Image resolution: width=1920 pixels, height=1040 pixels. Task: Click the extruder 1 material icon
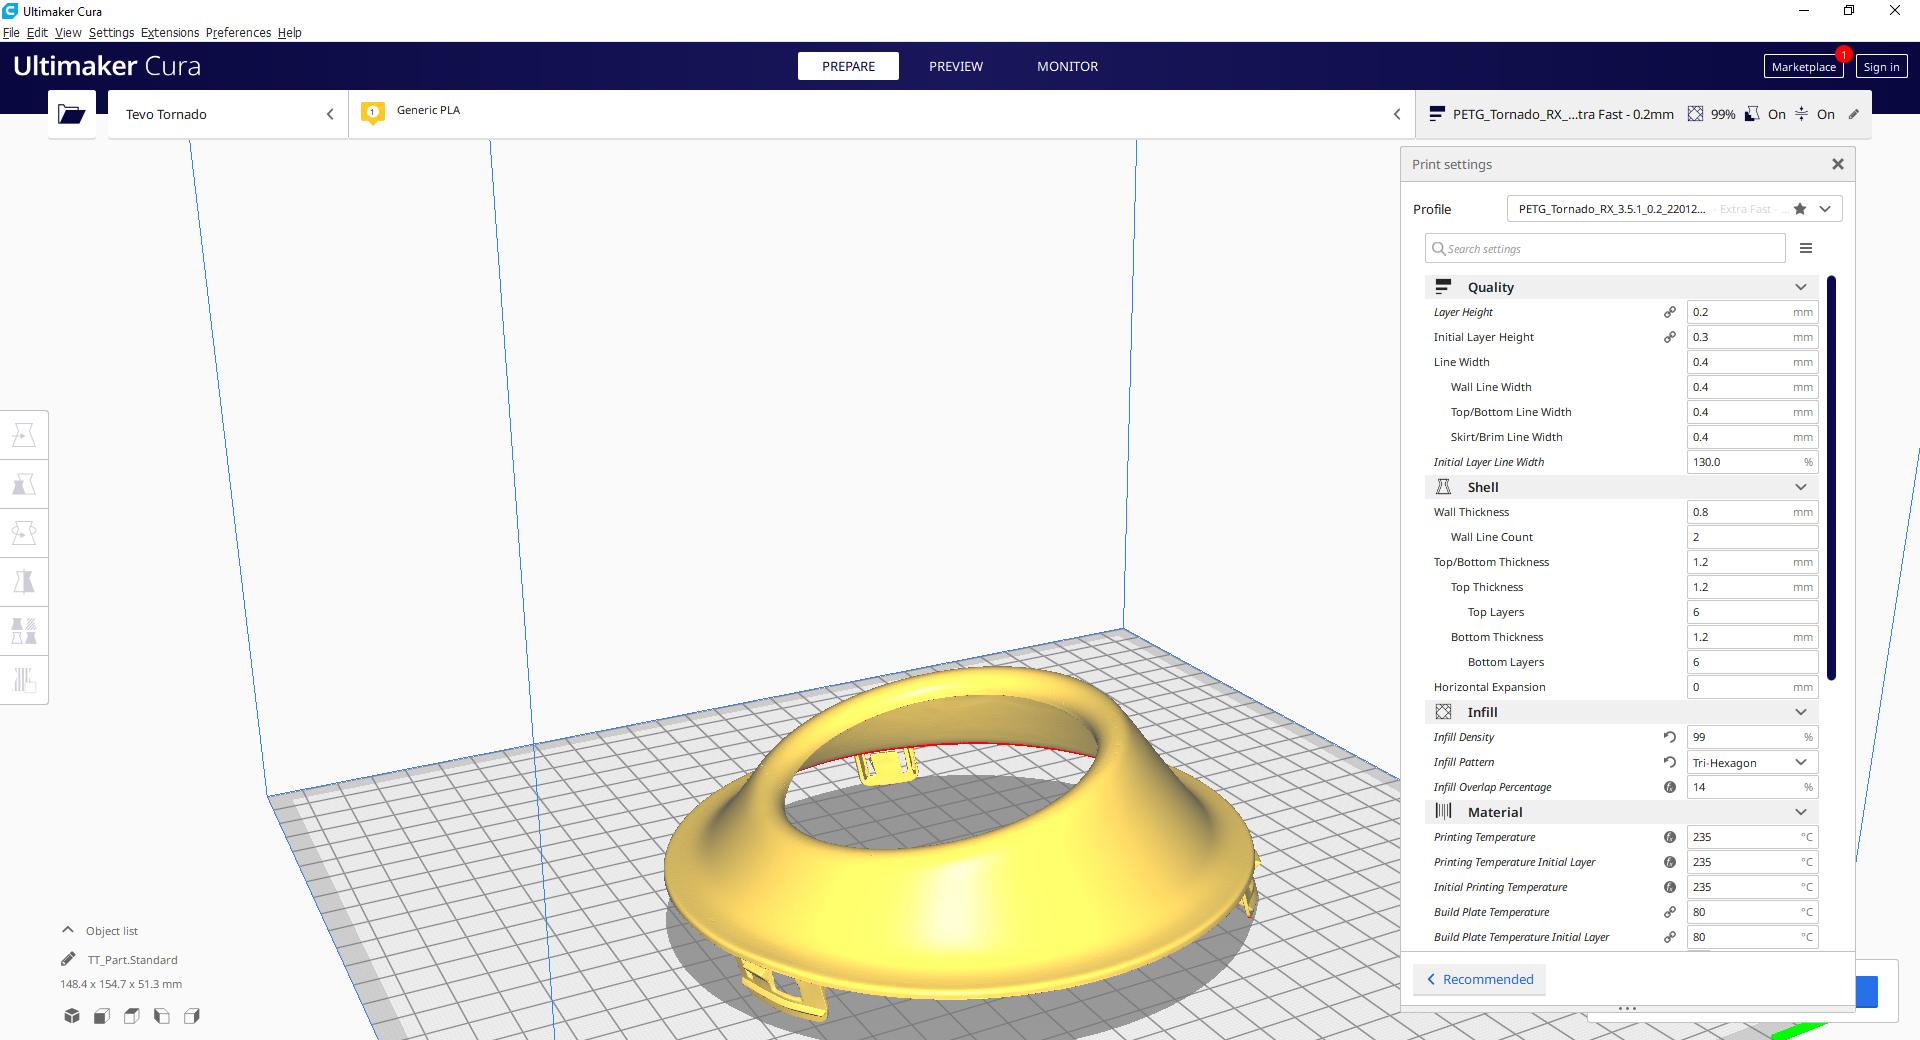point(373,113)
